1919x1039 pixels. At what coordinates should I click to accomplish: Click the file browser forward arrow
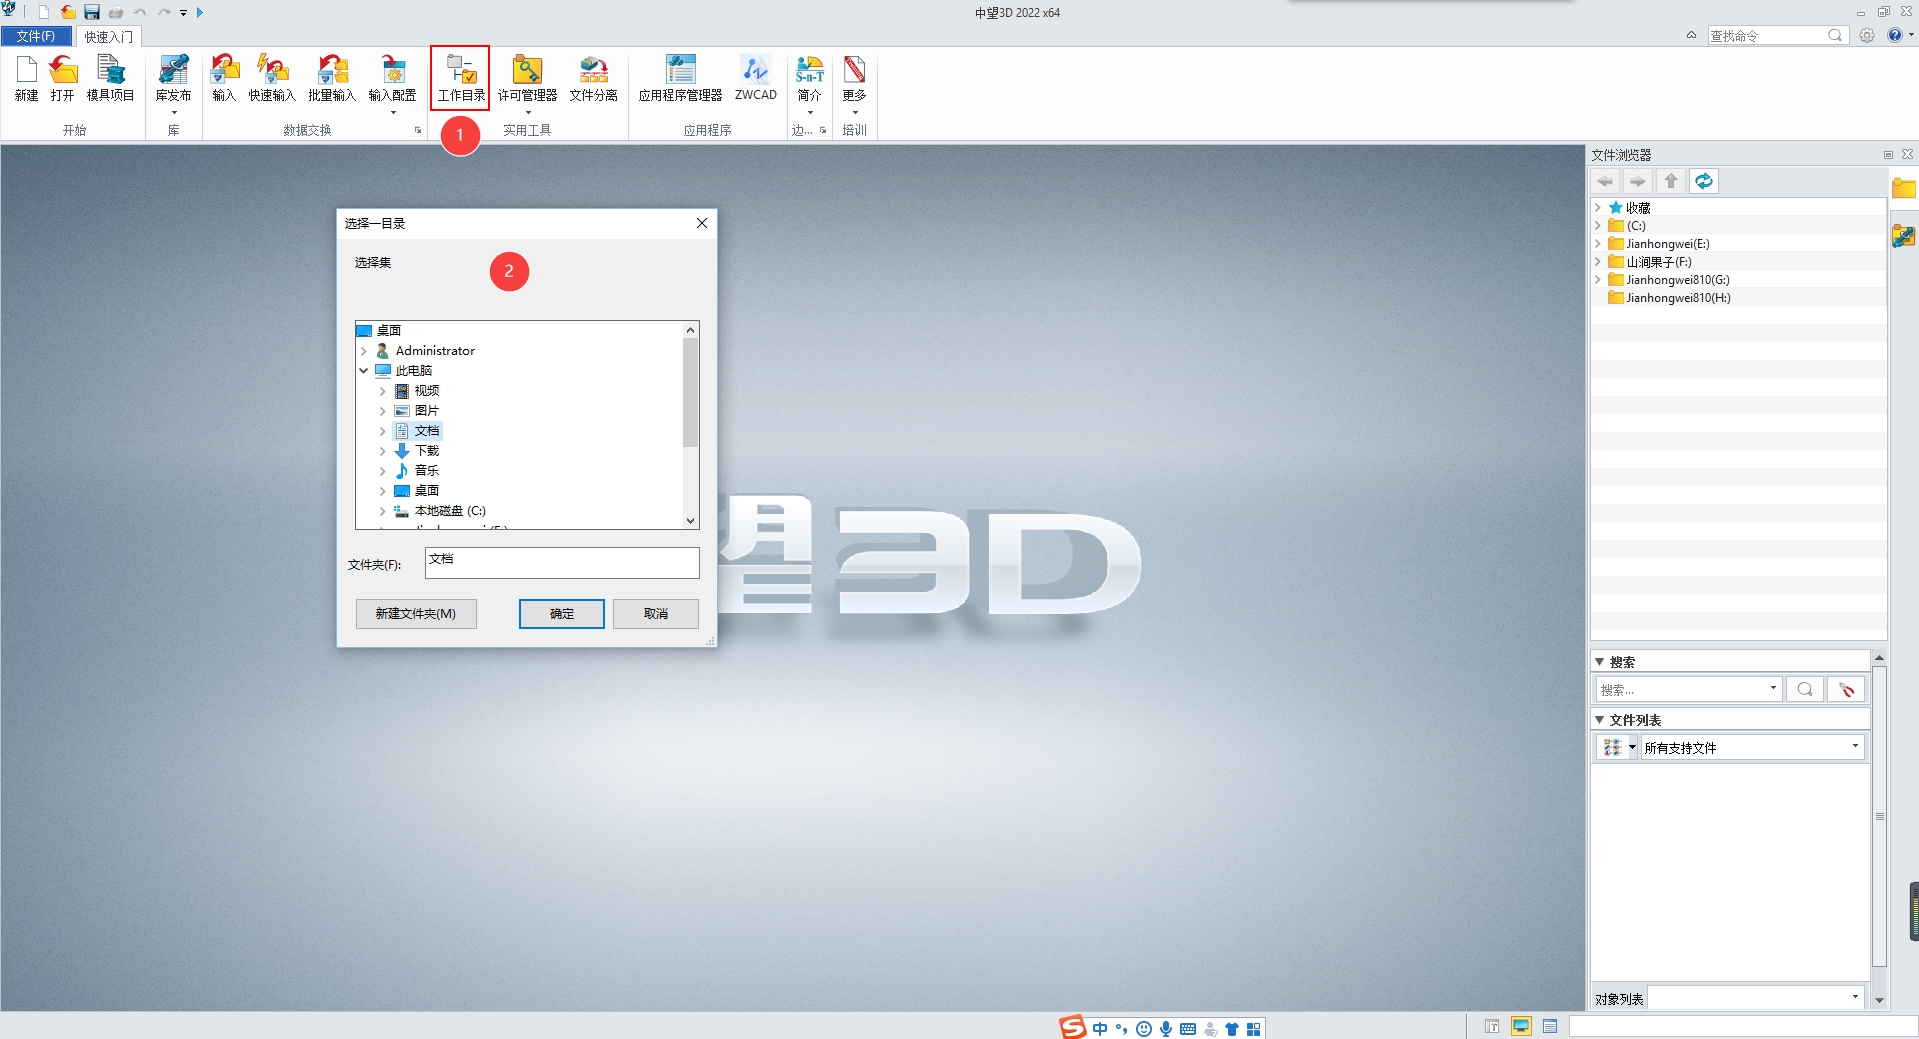pyautogui.click(x=1638, y=181)
